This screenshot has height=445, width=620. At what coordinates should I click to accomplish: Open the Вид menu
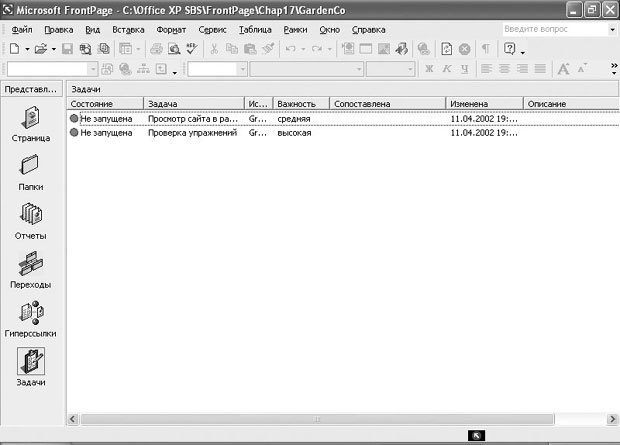pyautogui.click(x=93, y=30)
